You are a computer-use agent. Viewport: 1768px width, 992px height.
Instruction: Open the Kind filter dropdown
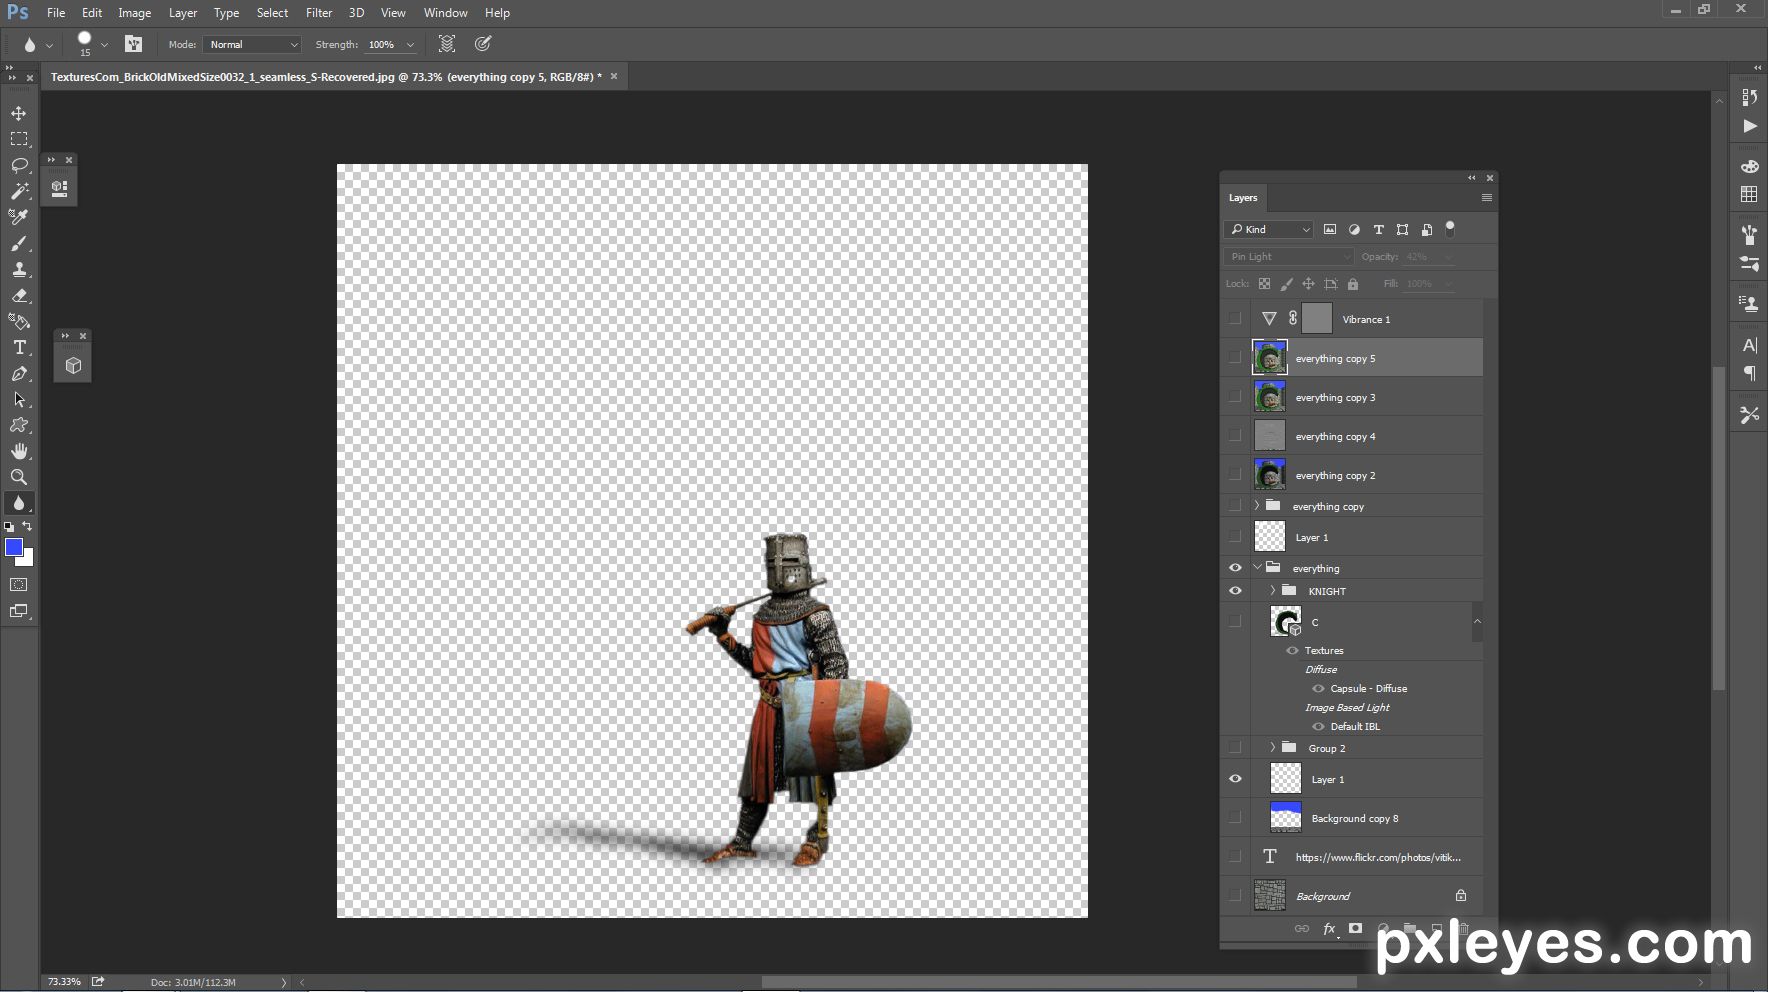pyautogui.click(x=1268, y=229)
